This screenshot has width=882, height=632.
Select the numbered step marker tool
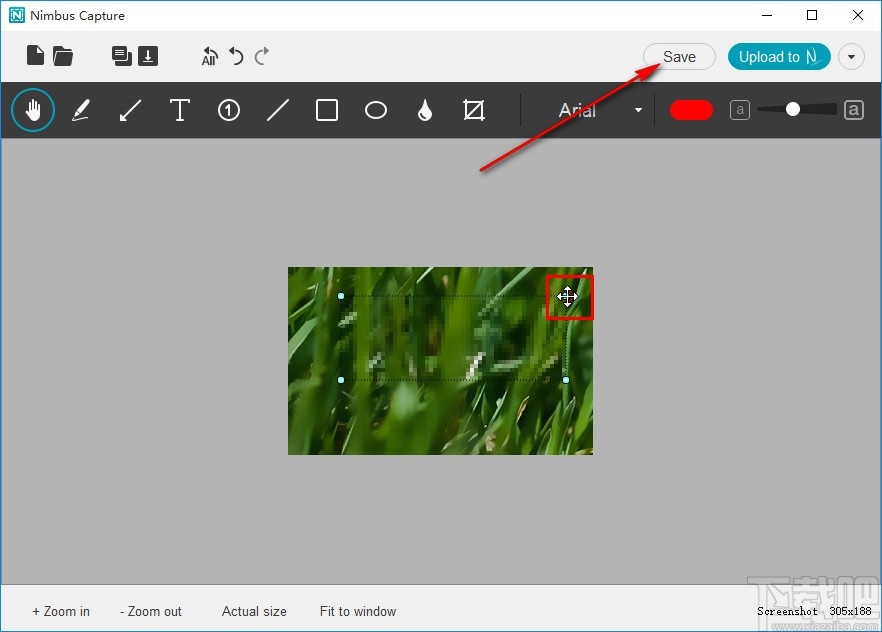tap(228, 110)
